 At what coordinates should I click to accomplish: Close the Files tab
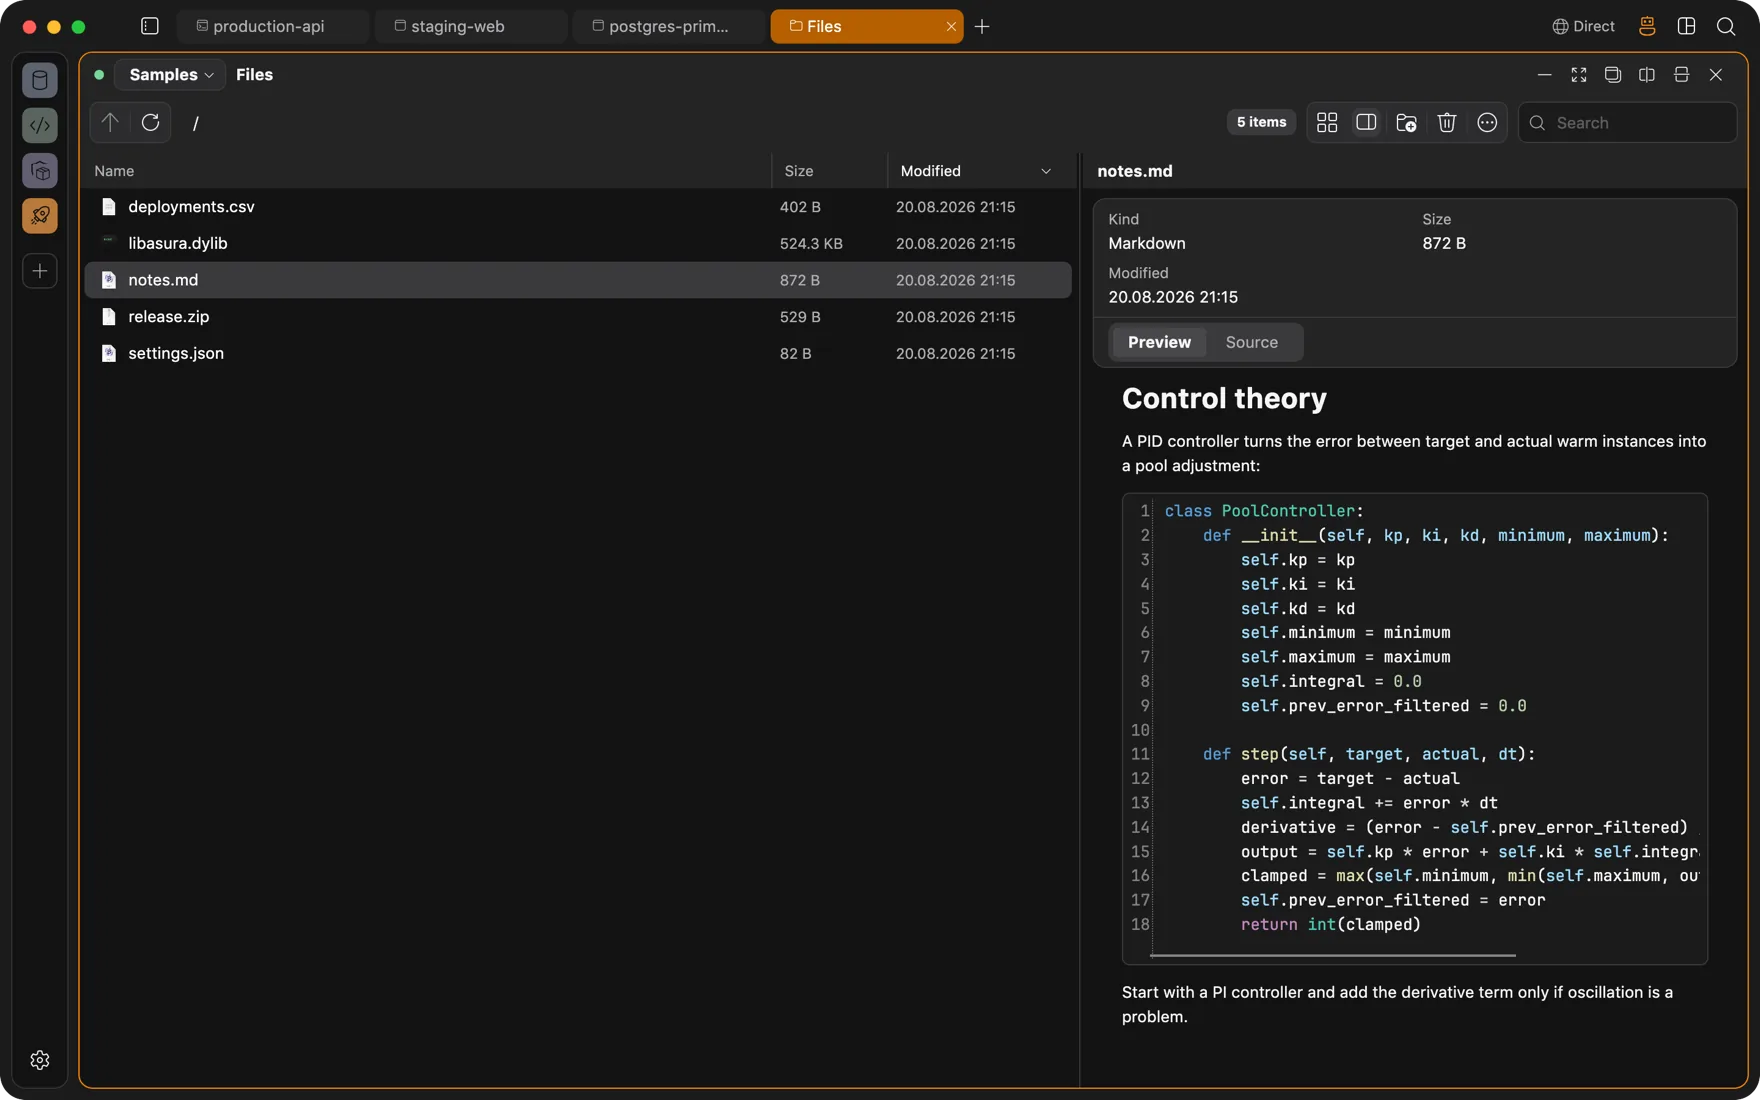pos(950,26)
